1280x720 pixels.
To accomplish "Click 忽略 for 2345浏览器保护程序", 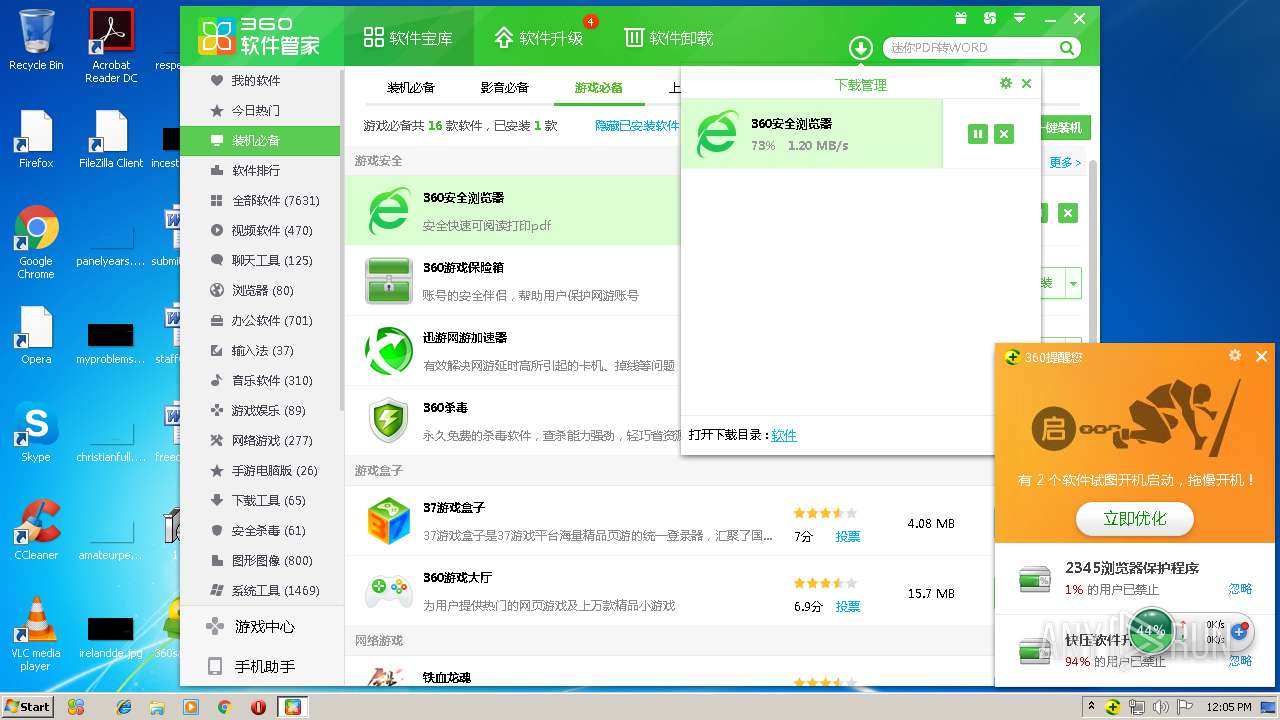I will click(1240, 589).
